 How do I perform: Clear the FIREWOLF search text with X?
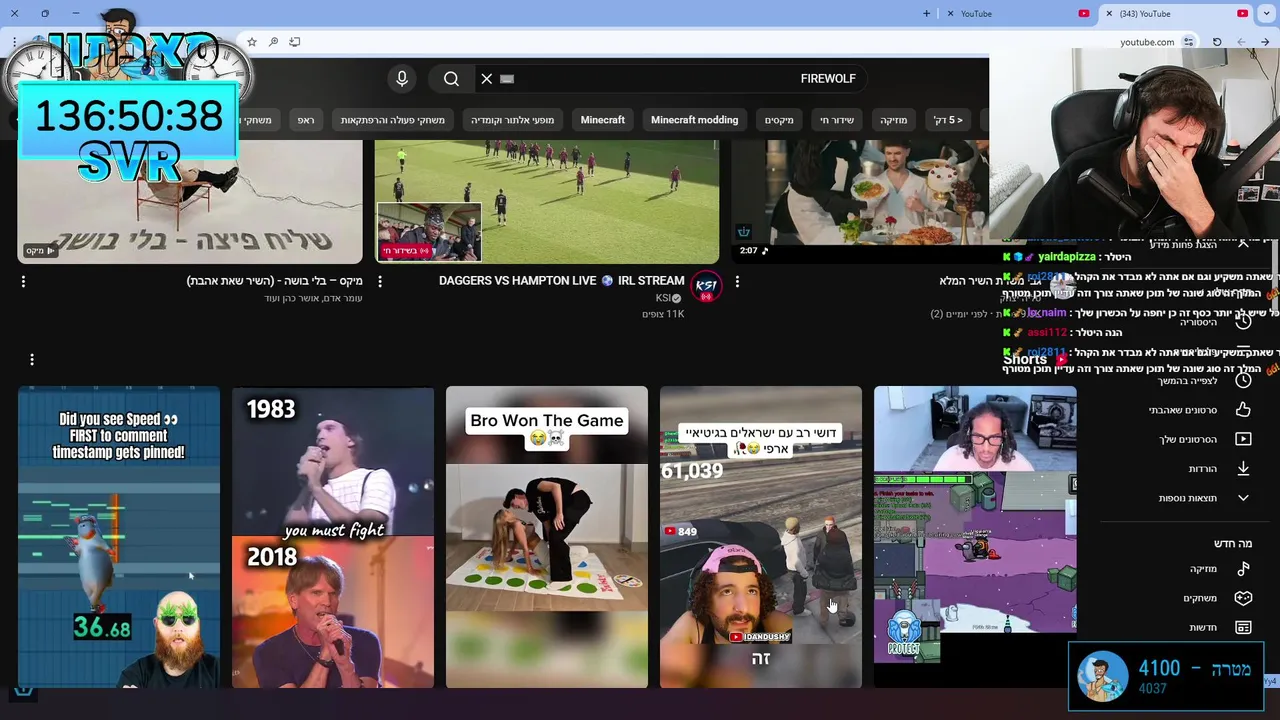pos(487,79)
